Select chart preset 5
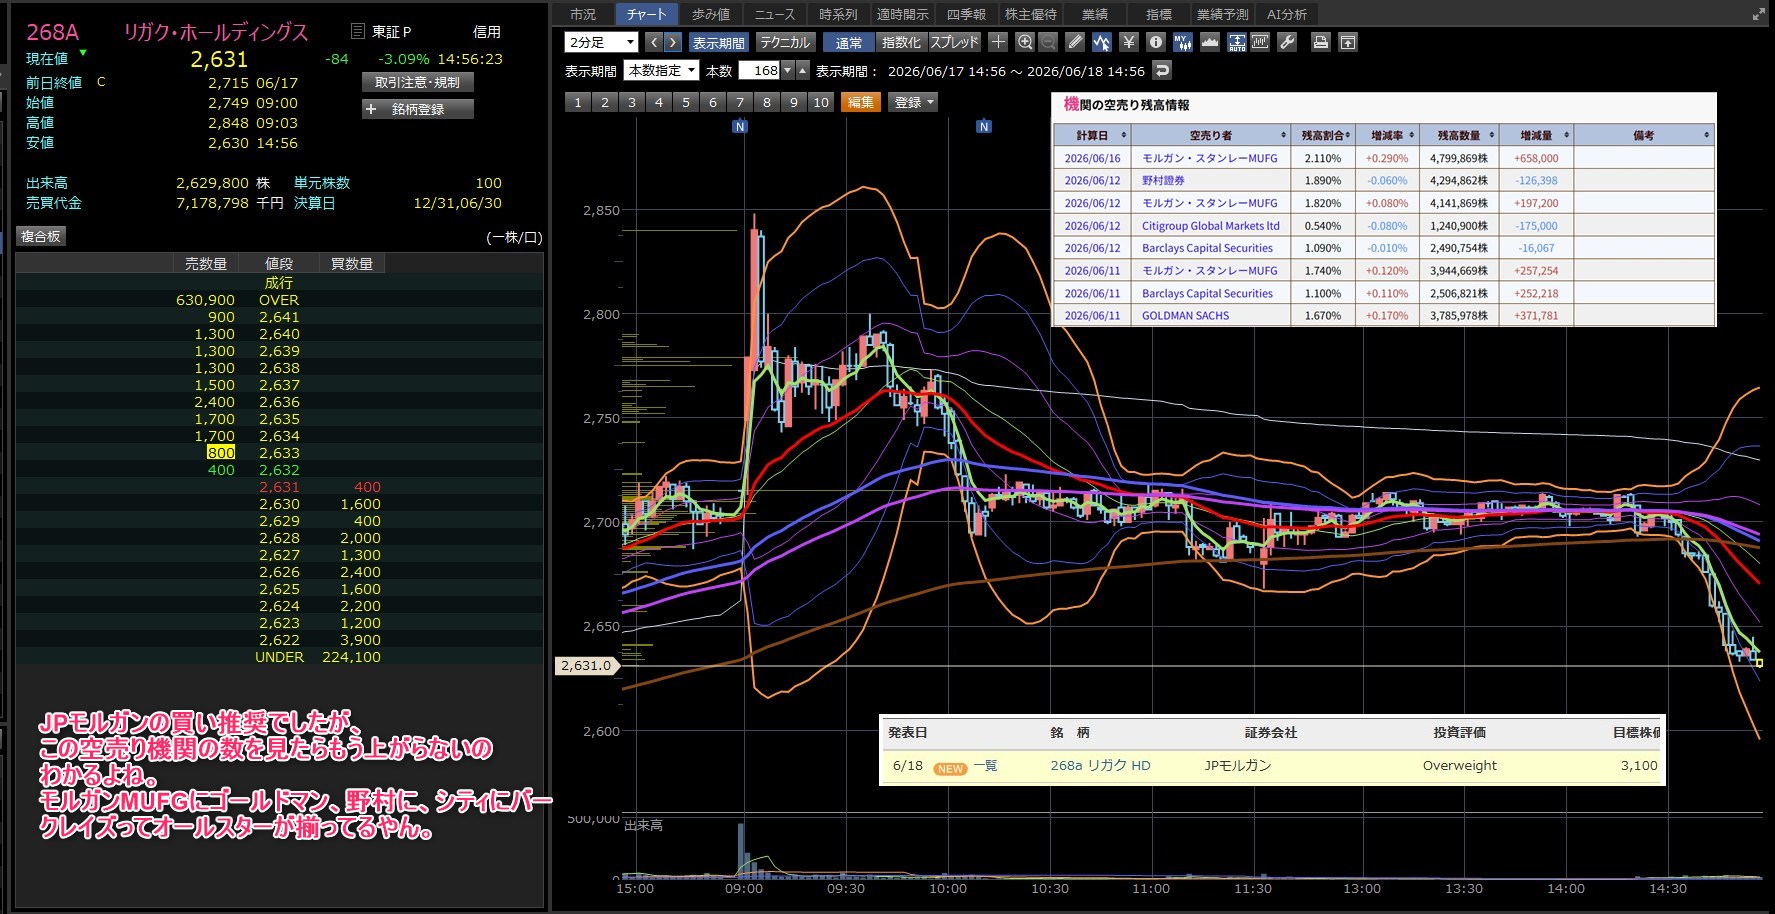Screen dimensions: 1775x914 [685, 102]
